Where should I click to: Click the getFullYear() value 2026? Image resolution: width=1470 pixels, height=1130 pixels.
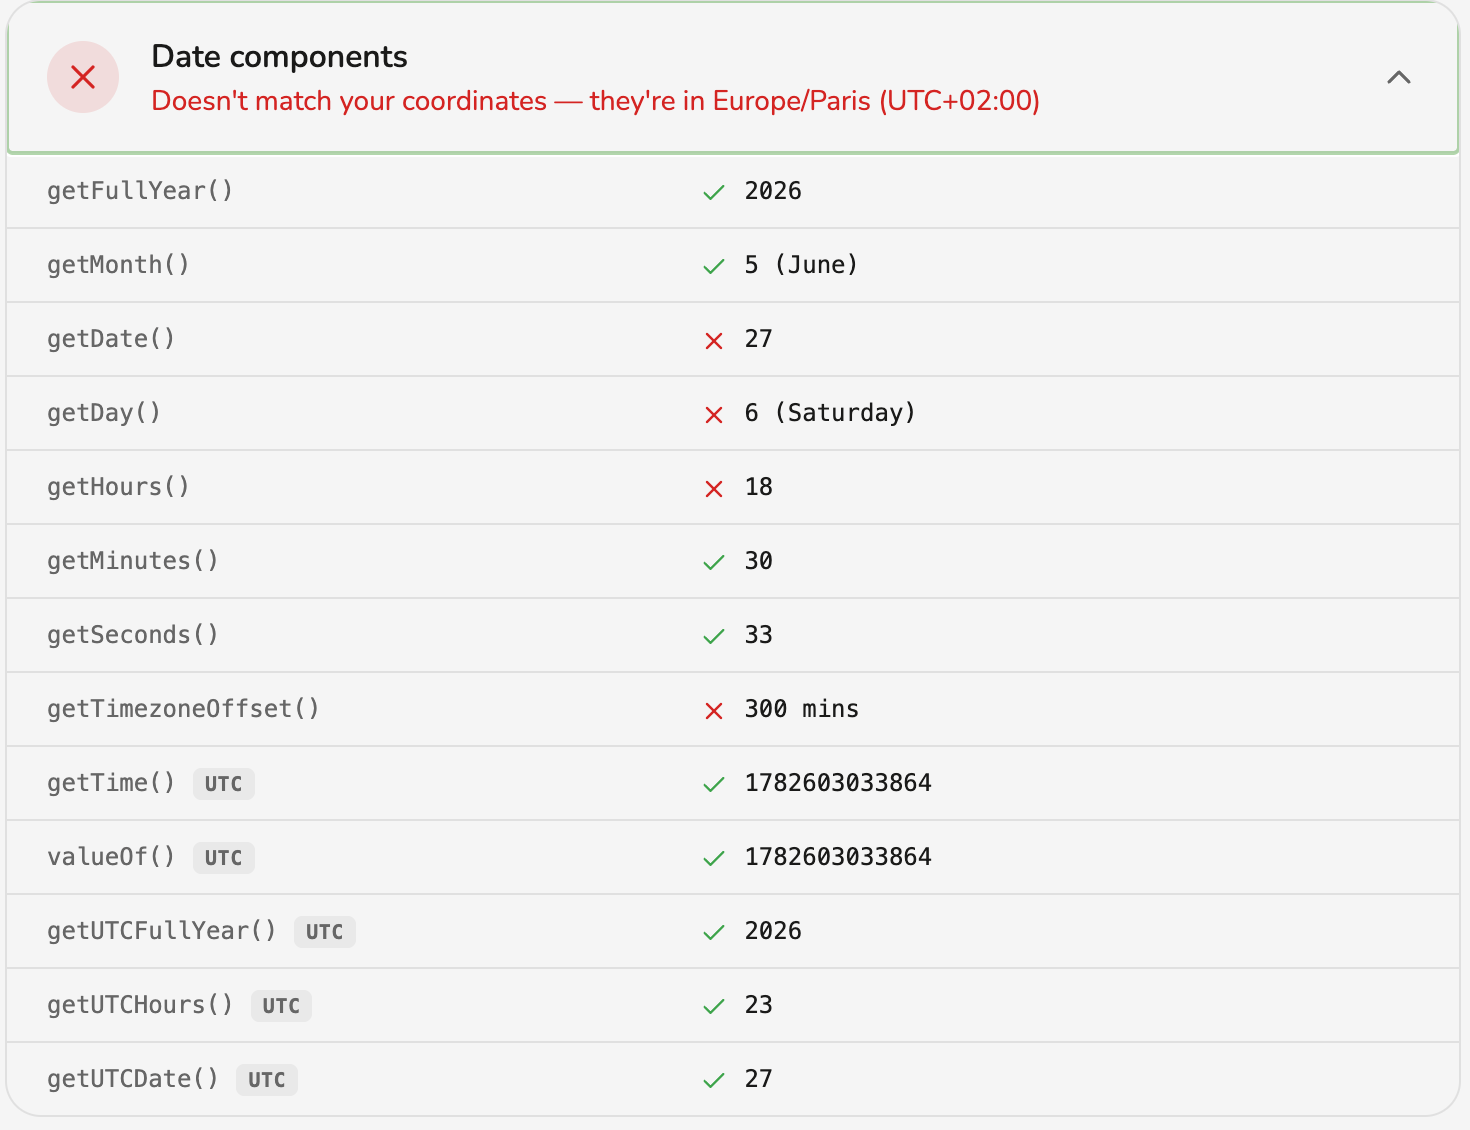click(773, 191)
